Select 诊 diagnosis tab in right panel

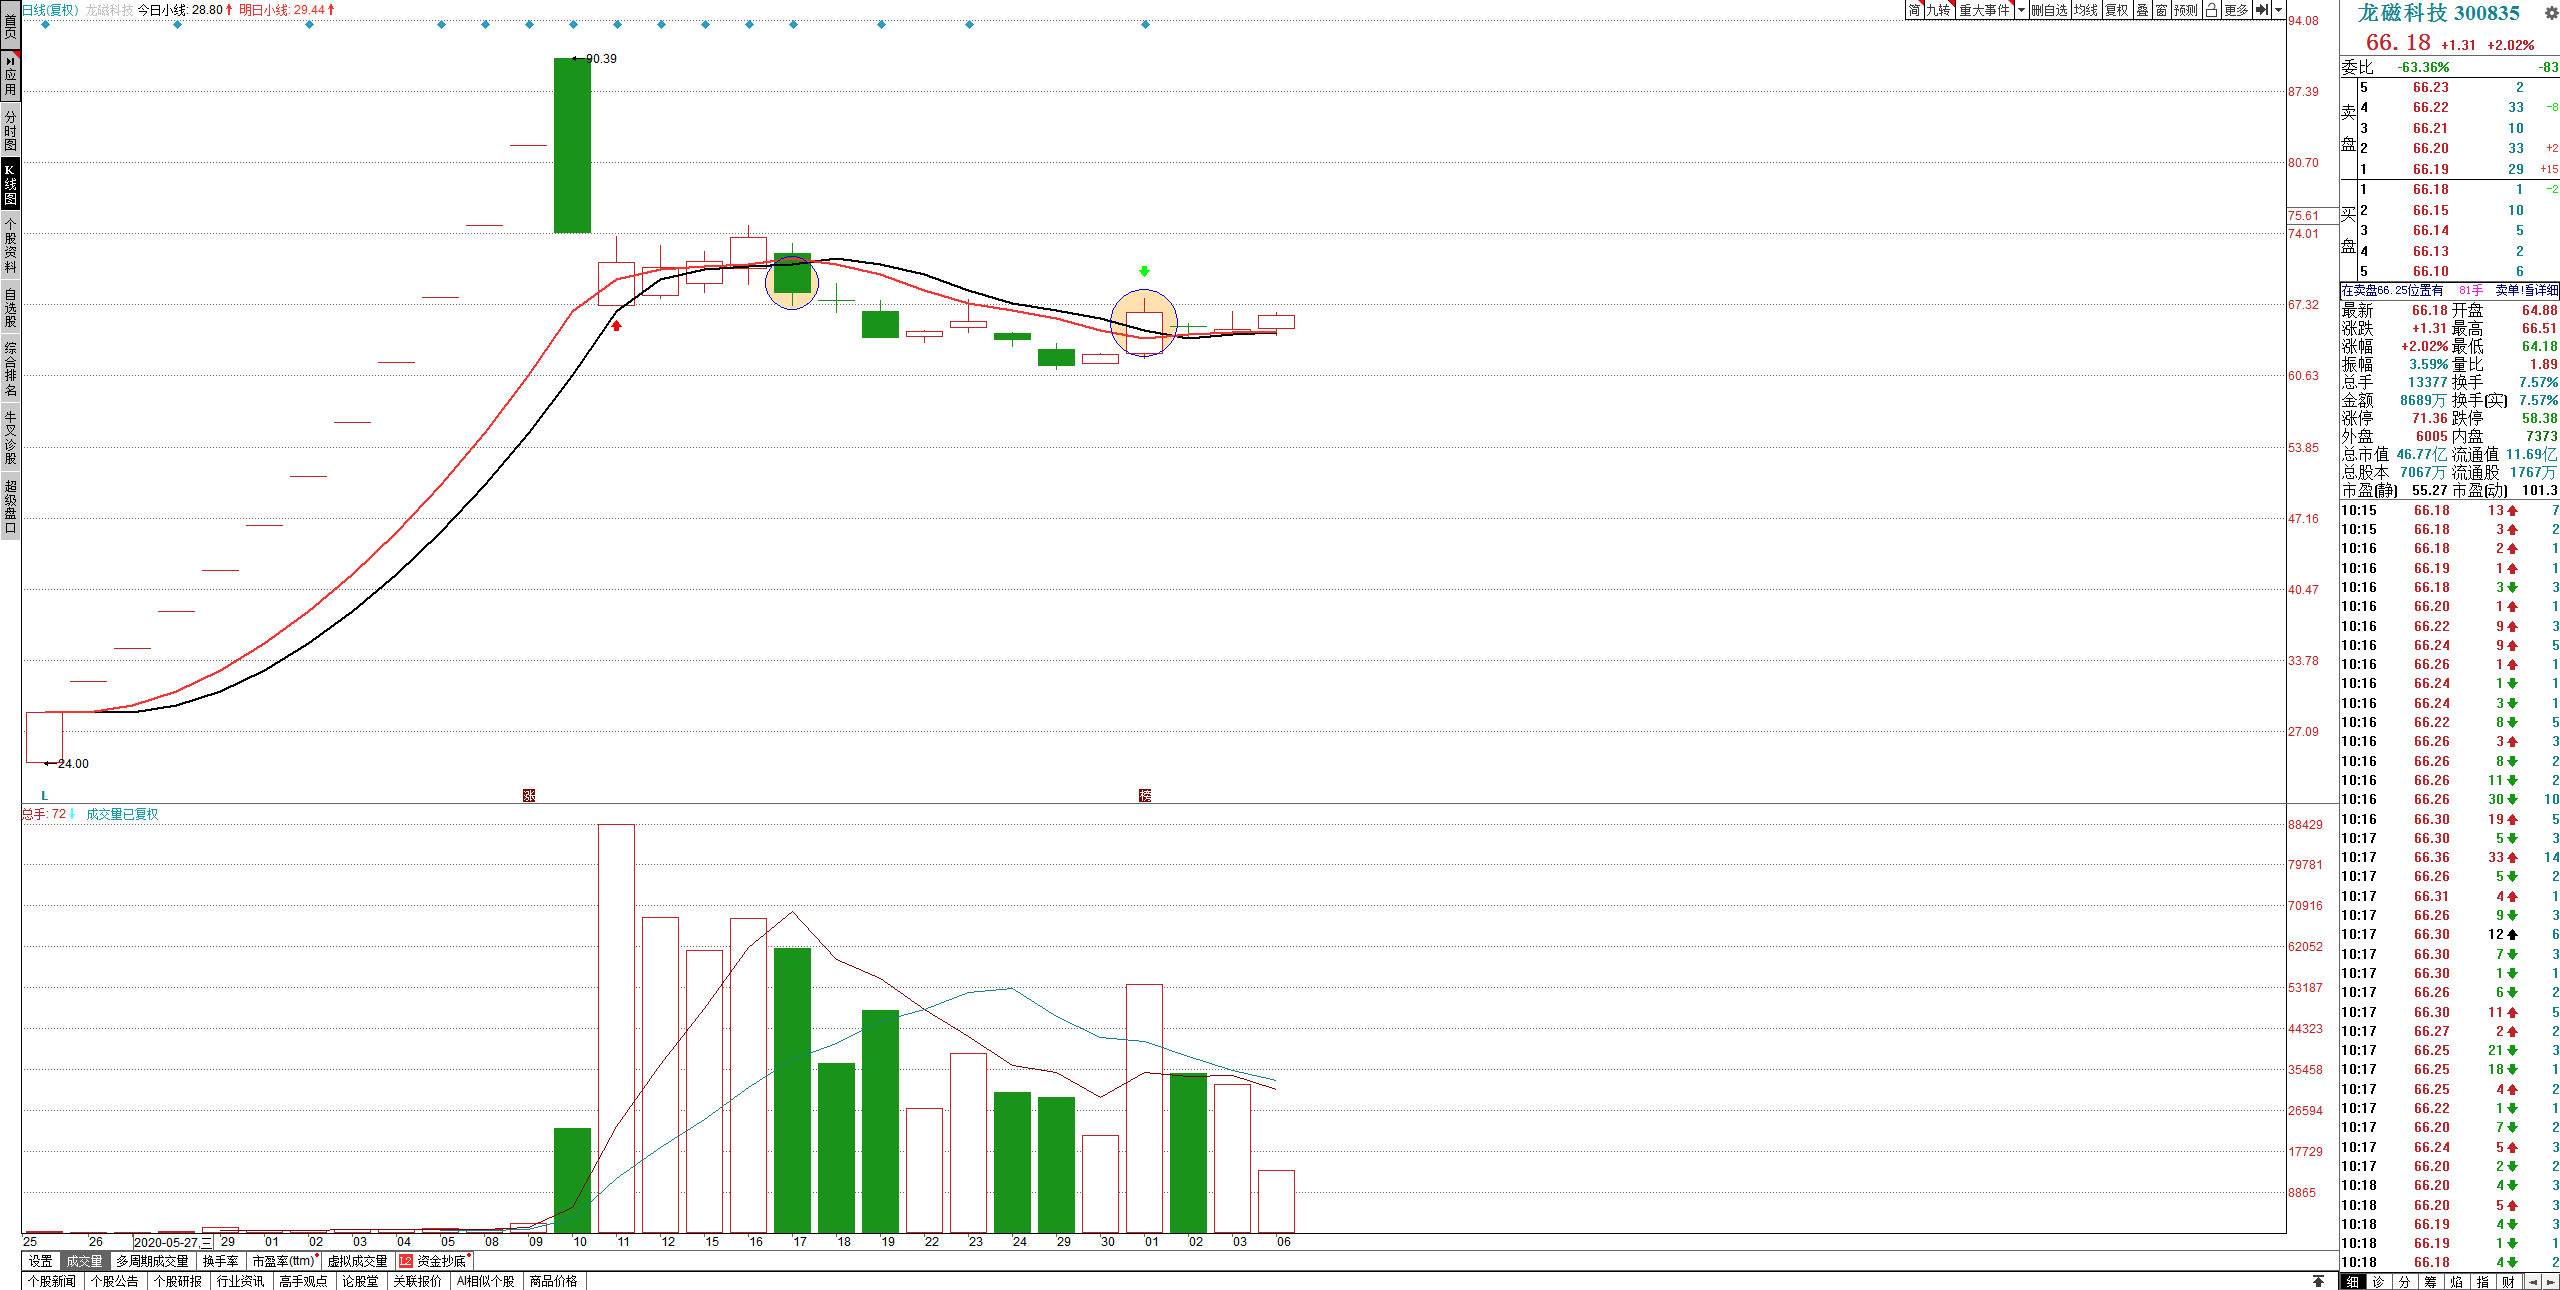[2378, 1281]
